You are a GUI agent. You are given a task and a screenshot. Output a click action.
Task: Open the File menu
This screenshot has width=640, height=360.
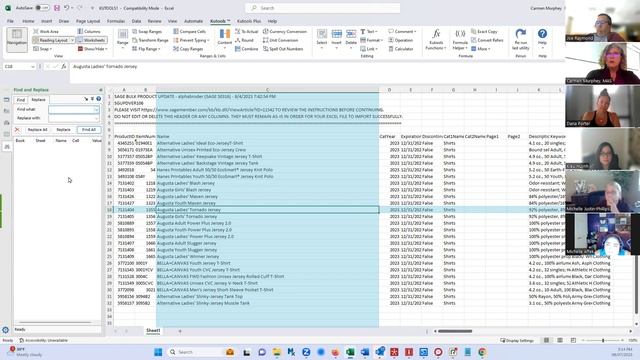[10, 21]
